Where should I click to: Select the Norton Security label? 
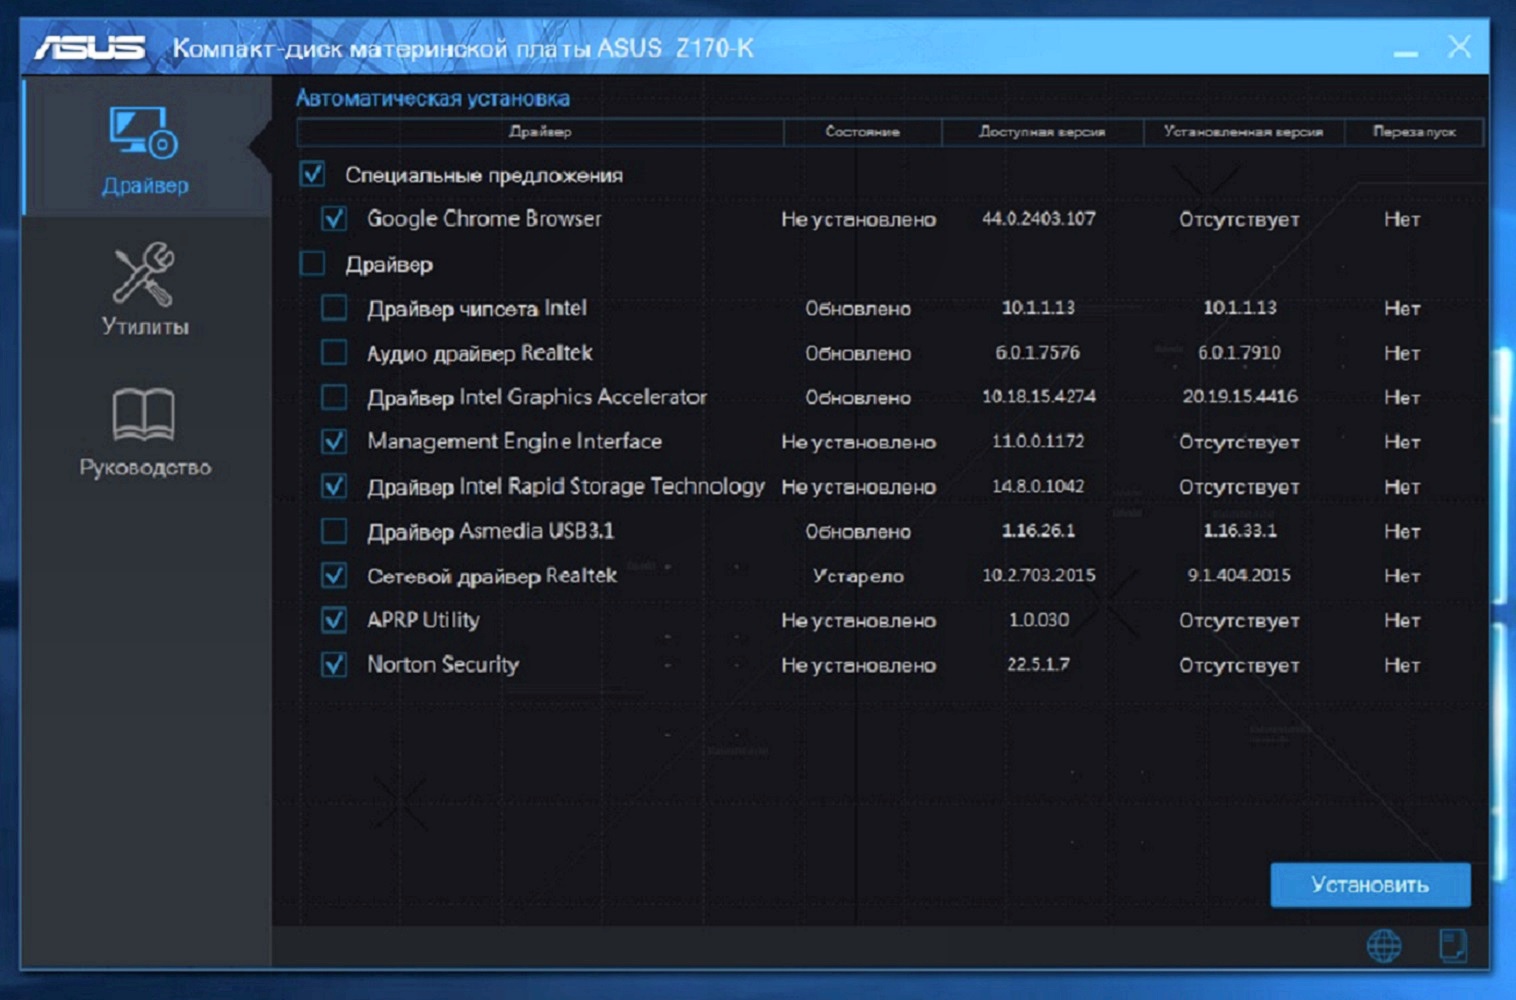pyautogui.click(x=442, y=664)
